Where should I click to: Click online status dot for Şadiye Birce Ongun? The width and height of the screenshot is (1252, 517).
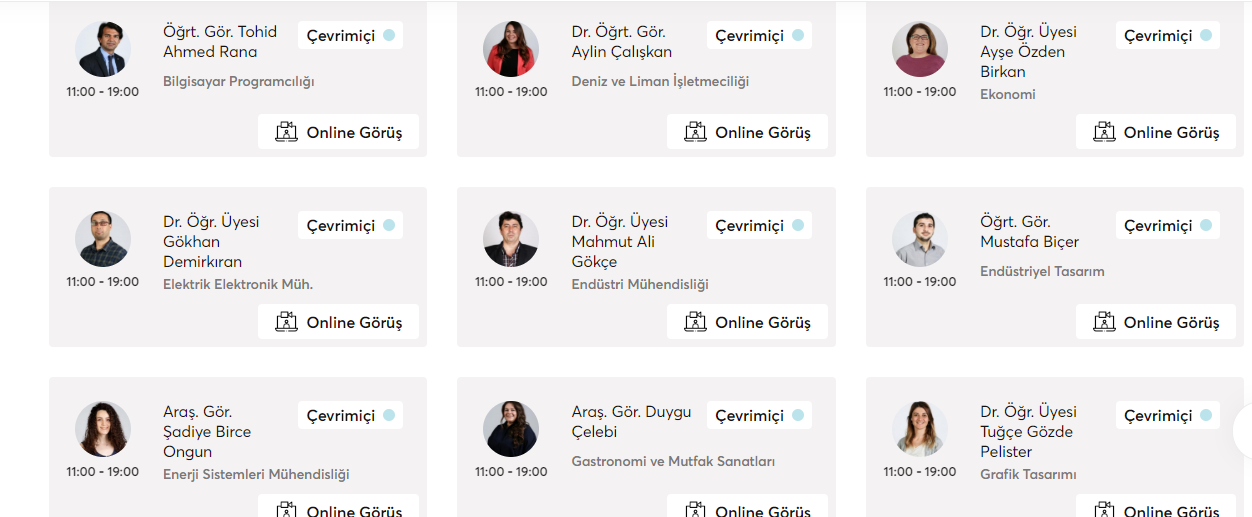(x=389, y=415)
